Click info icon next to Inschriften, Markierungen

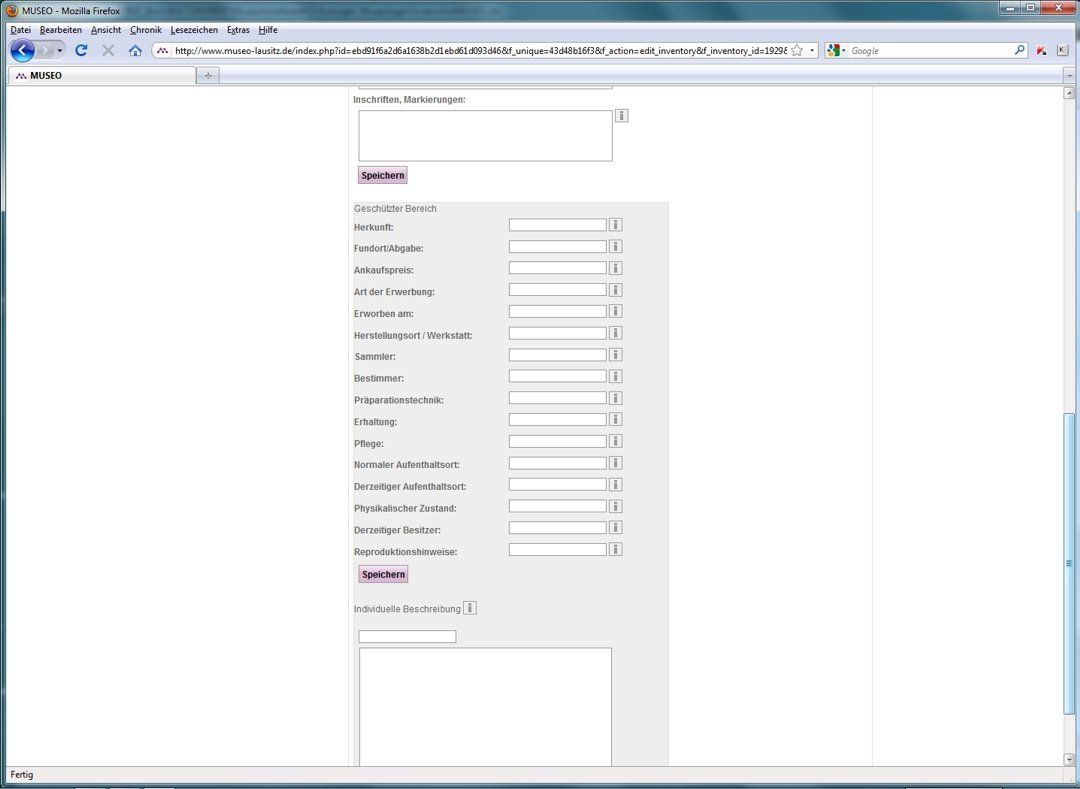621,116
